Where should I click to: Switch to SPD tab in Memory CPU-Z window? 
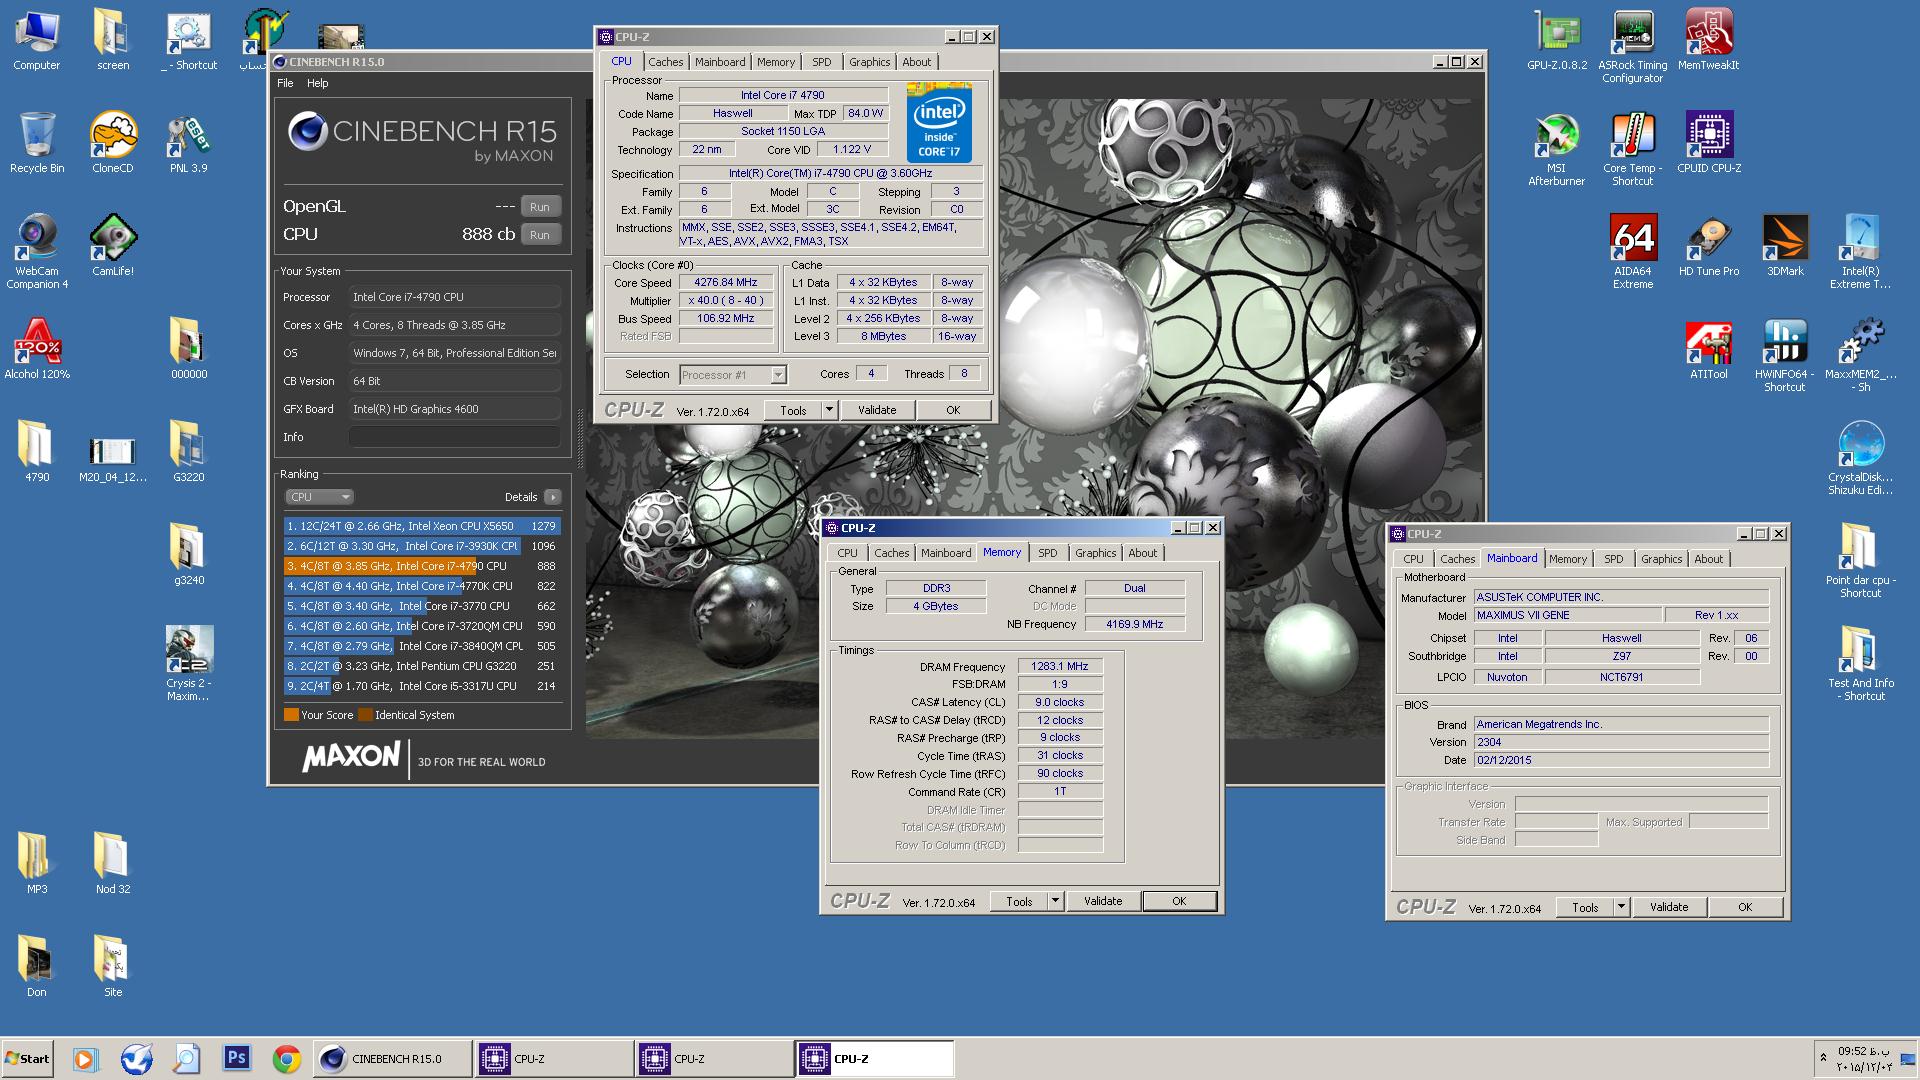click(1047, 553)
